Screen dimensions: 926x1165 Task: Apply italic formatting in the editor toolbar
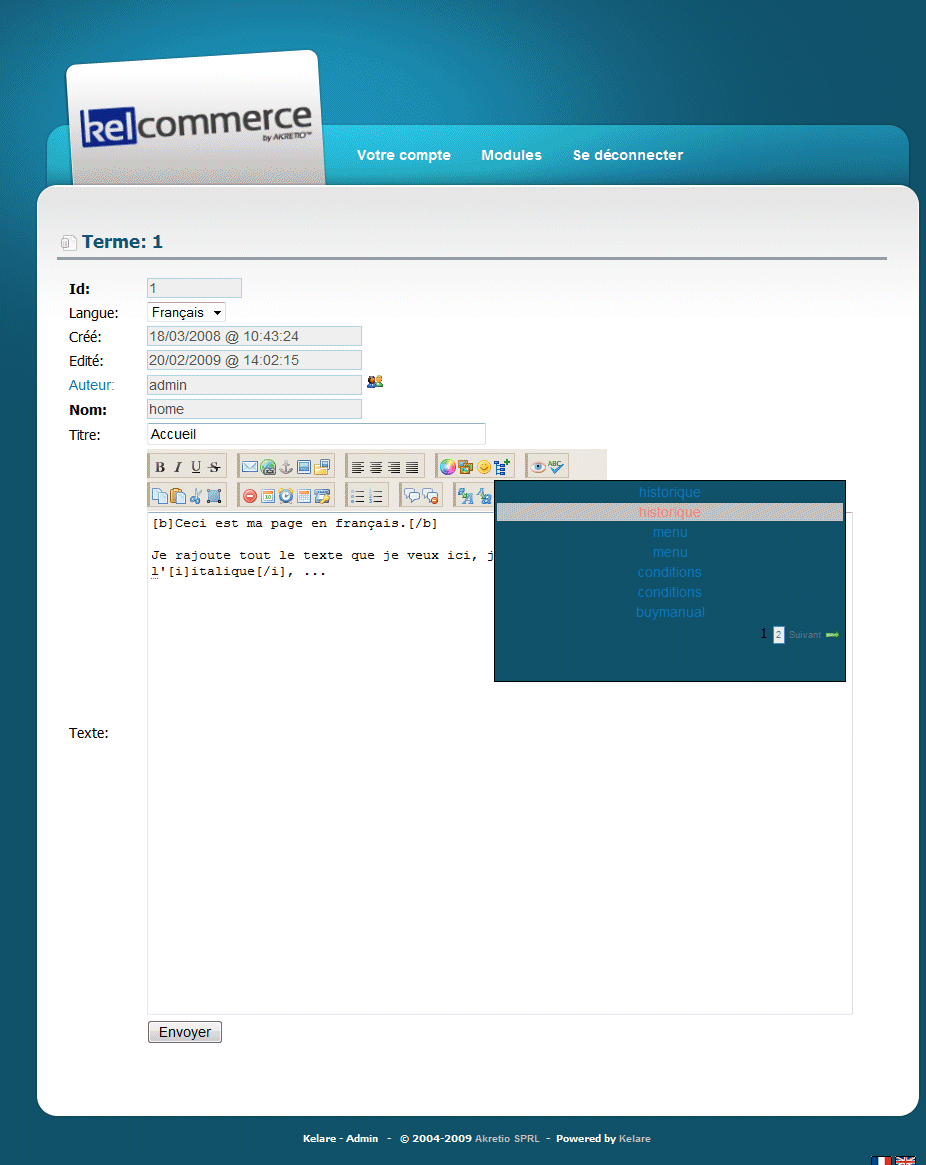click(178, 467)
